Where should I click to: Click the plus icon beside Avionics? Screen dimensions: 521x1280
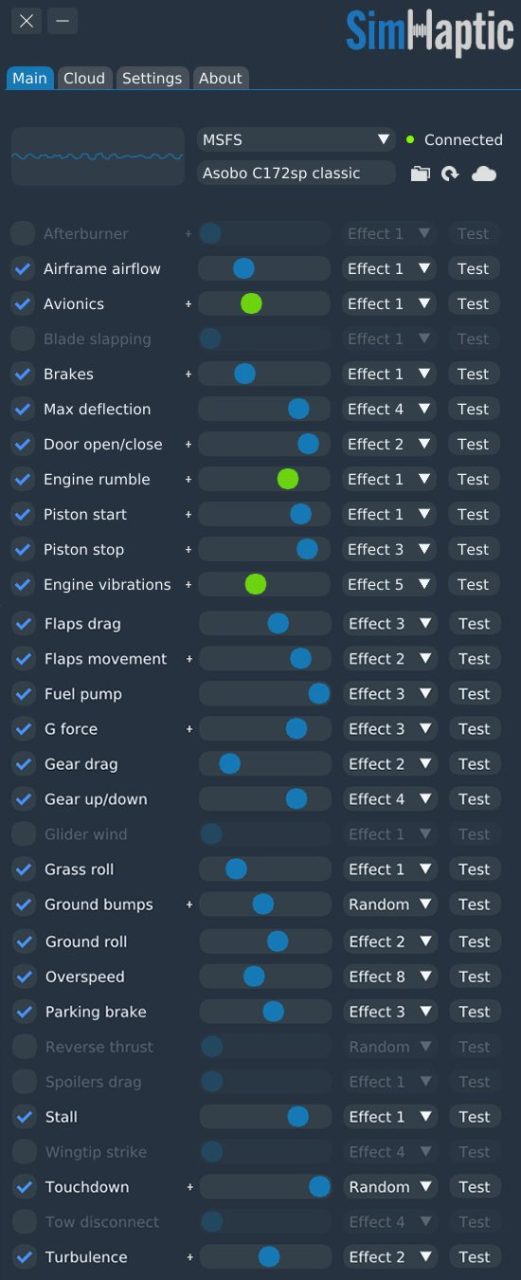[x=188, y=304]
